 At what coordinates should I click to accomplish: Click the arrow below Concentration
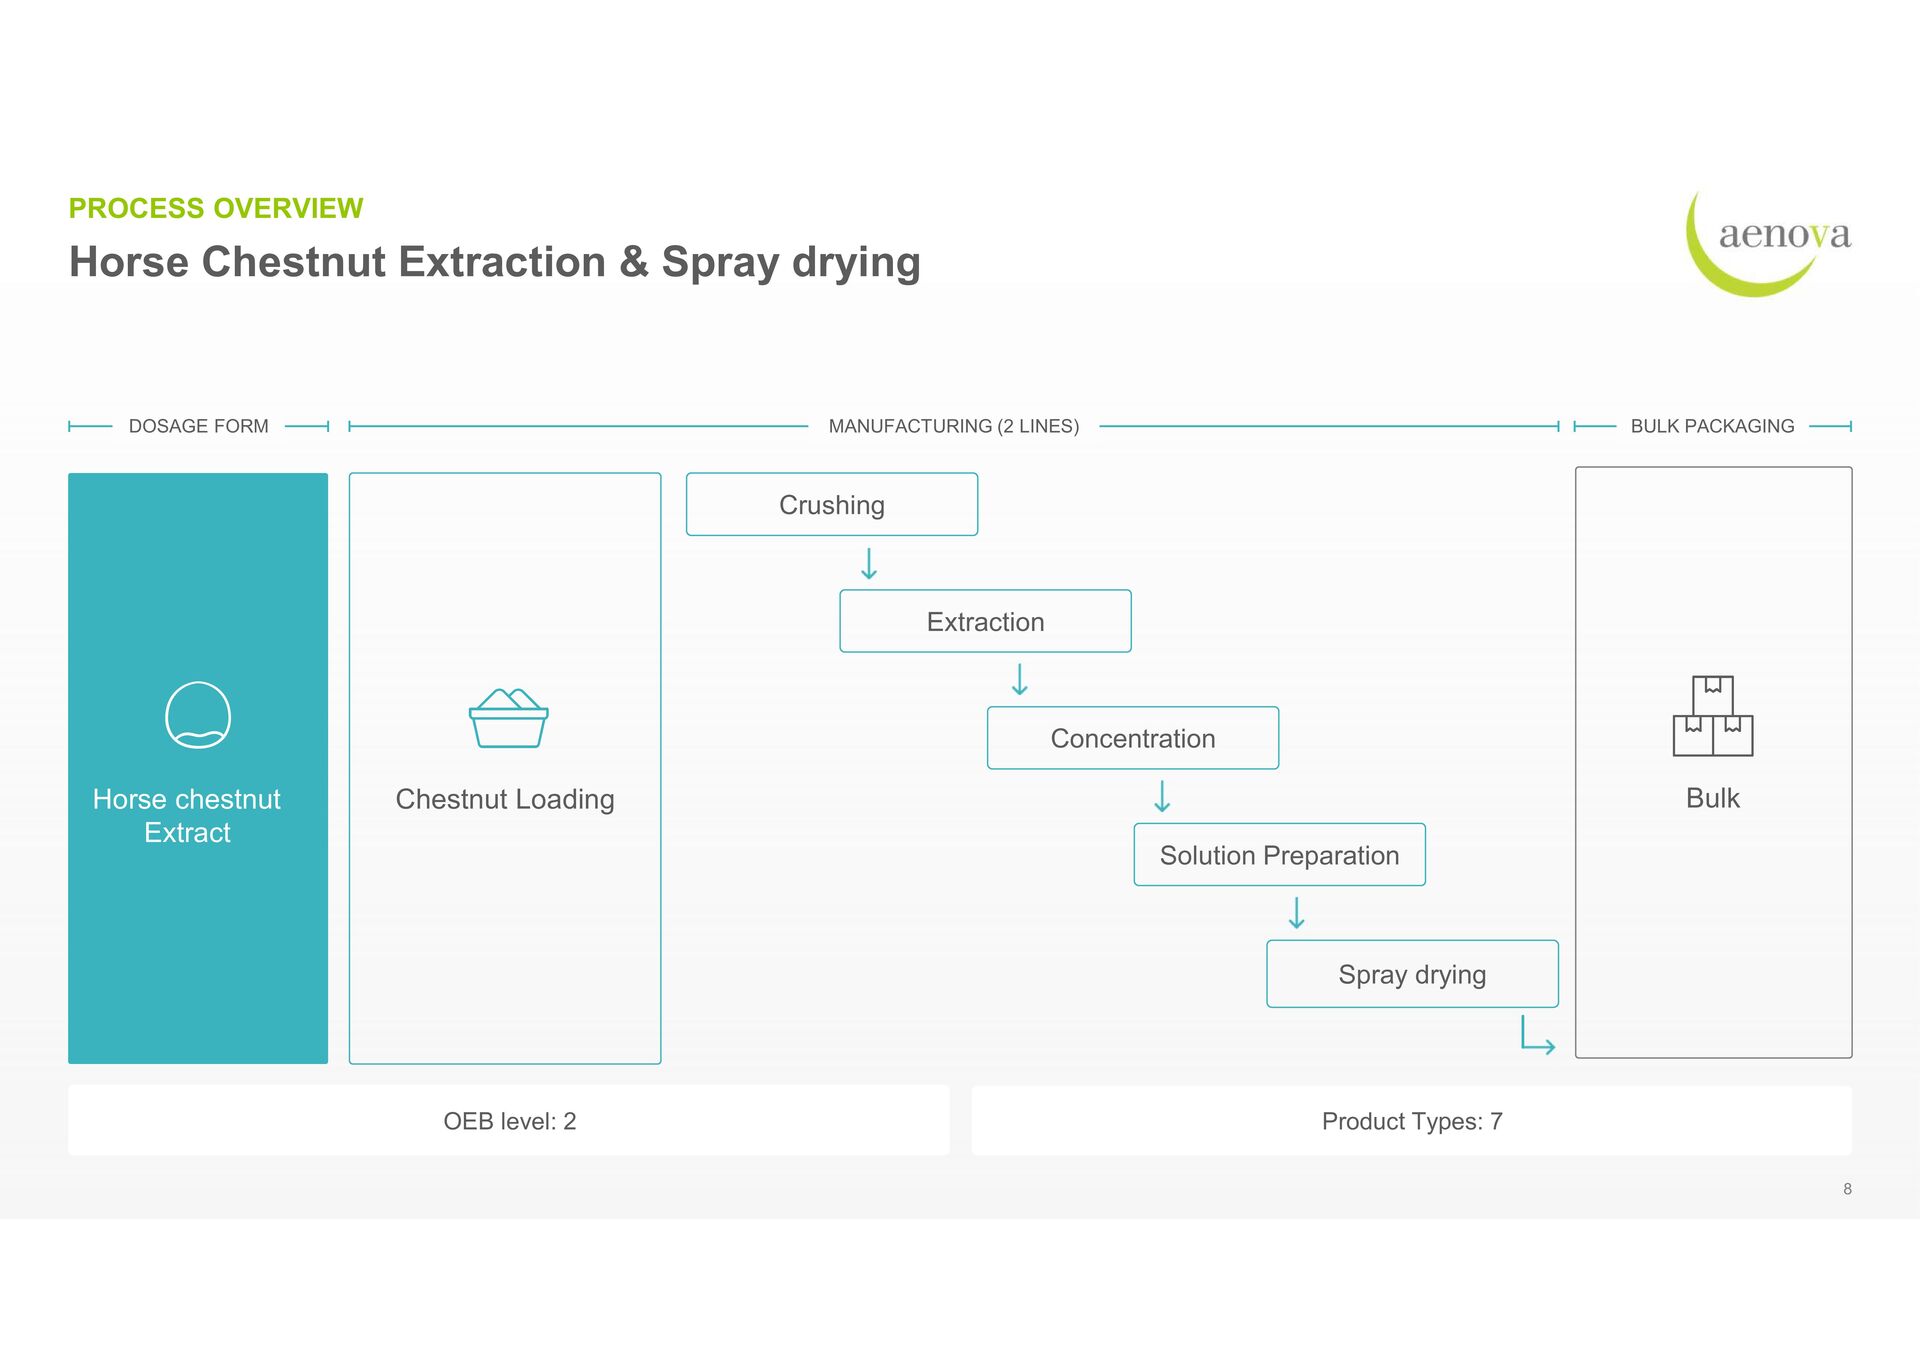(x=1162, y=797)
